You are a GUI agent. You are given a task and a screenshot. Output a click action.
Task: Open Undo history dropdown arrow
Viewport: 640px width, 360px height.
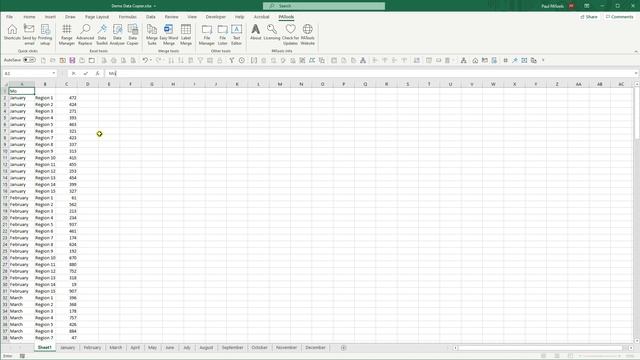(151, 60)
